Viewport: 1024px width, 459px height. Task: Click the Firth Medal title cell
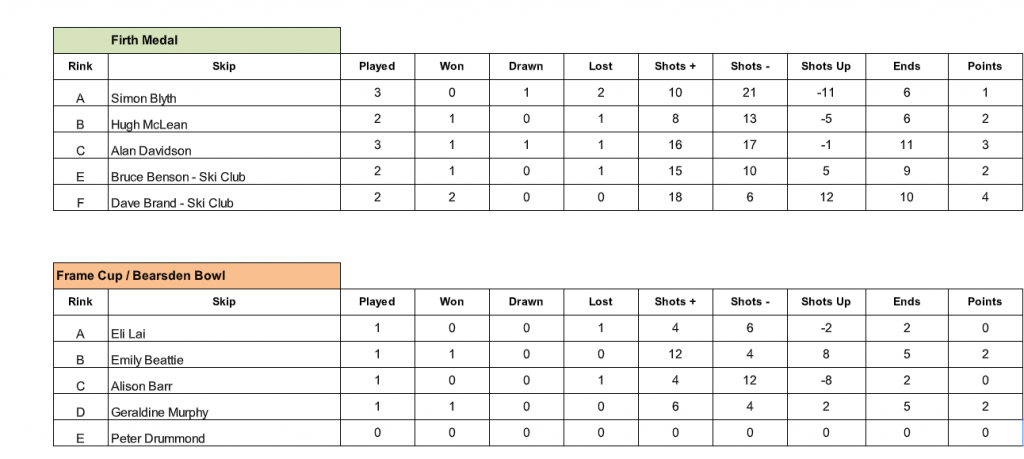click(196, 40)
